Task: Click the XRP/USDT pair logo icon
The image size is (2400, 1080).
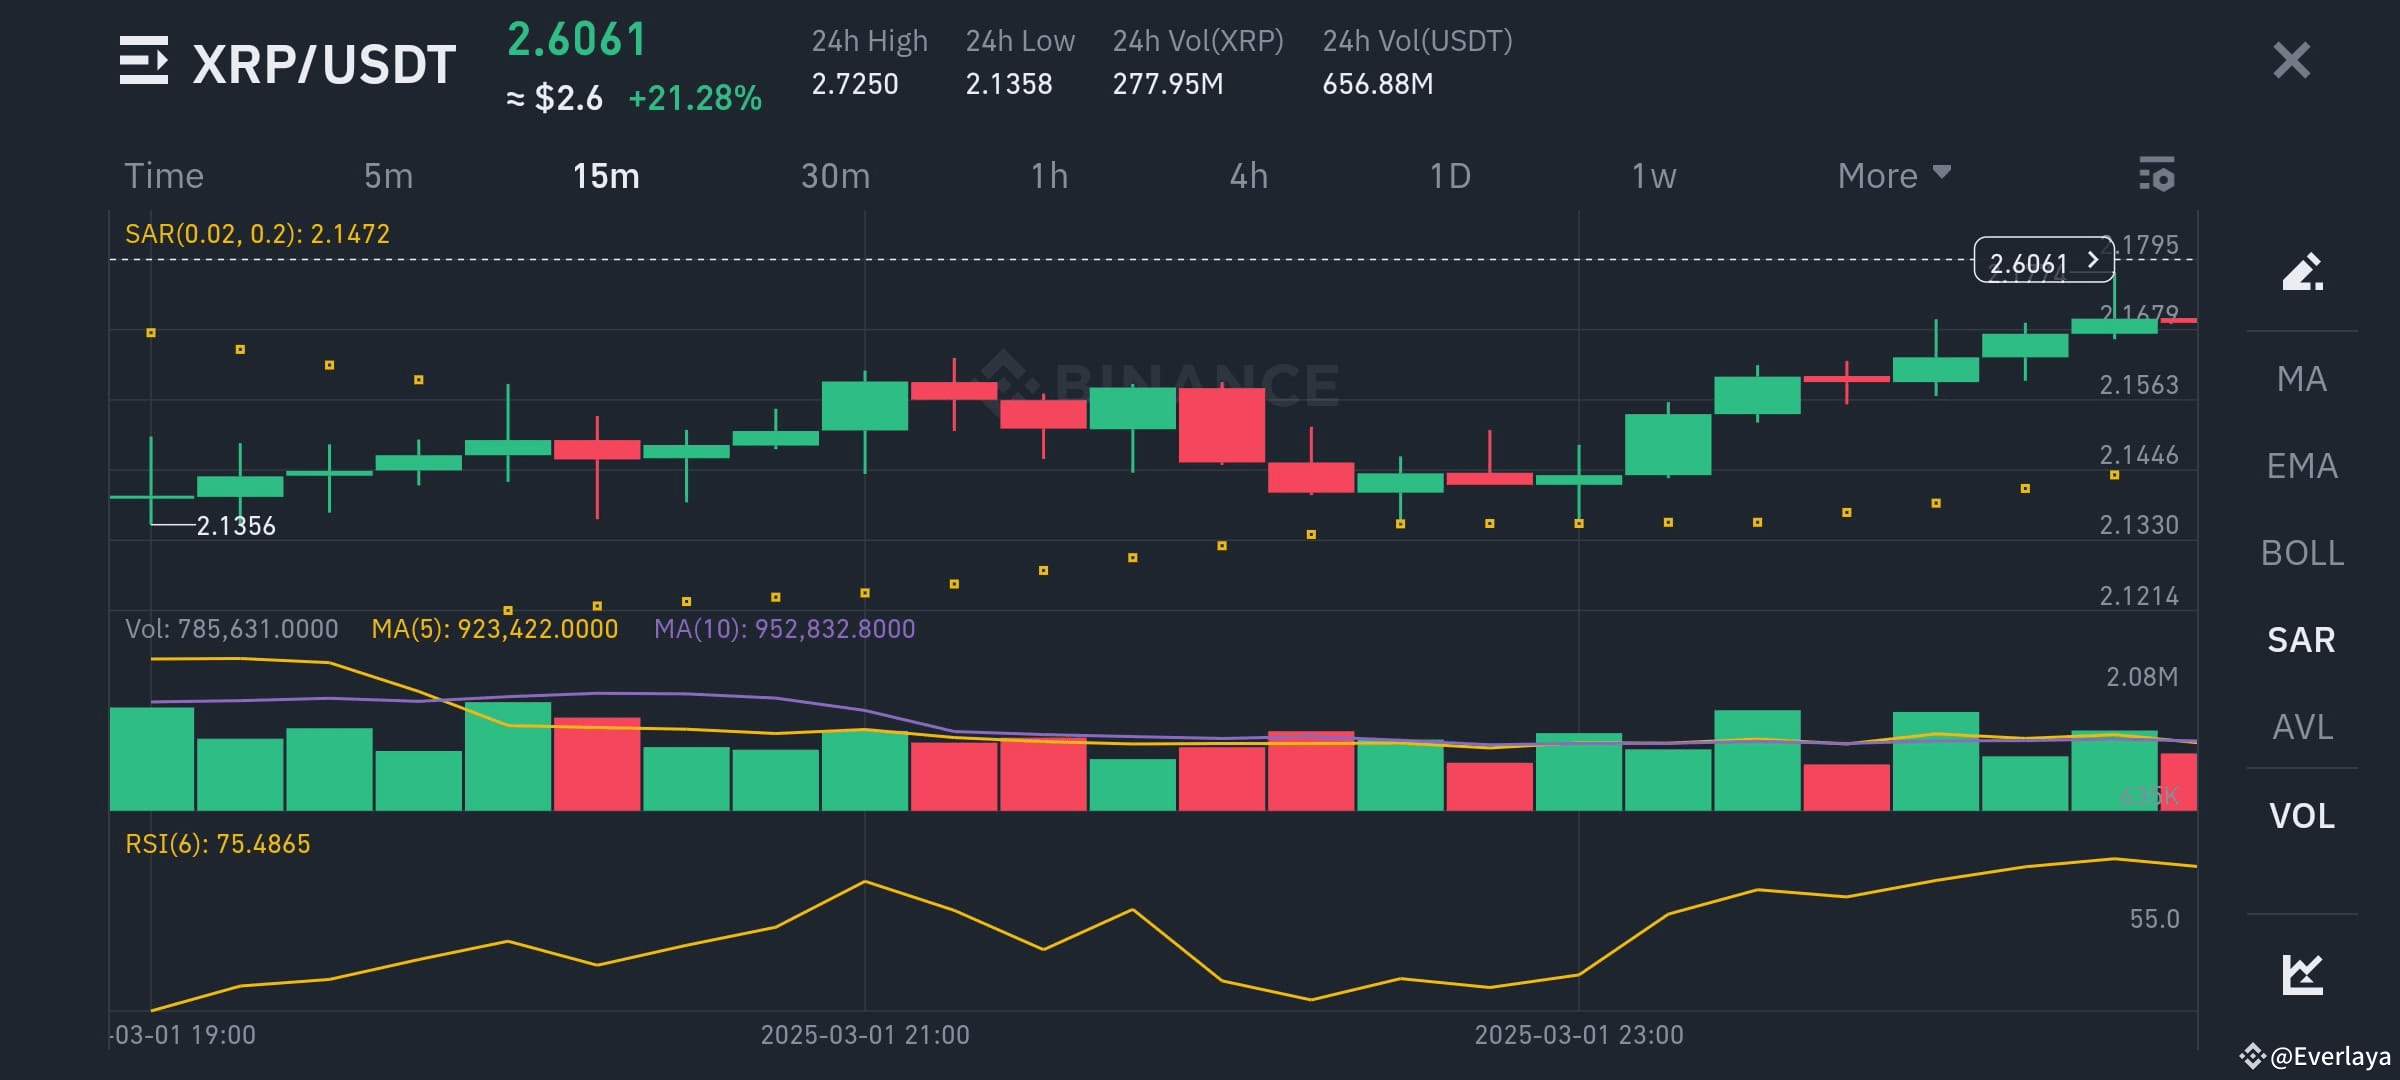Action: [x=145, y=62]
